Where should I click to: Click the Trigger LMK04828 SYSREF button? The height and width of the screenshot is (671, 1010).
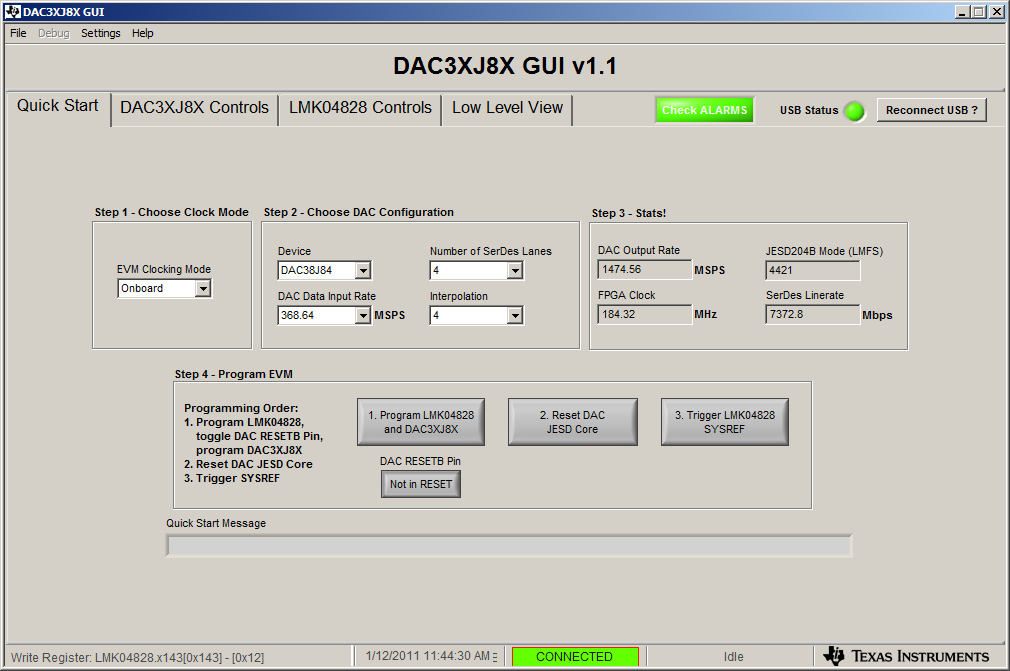(x=725, y=422)
